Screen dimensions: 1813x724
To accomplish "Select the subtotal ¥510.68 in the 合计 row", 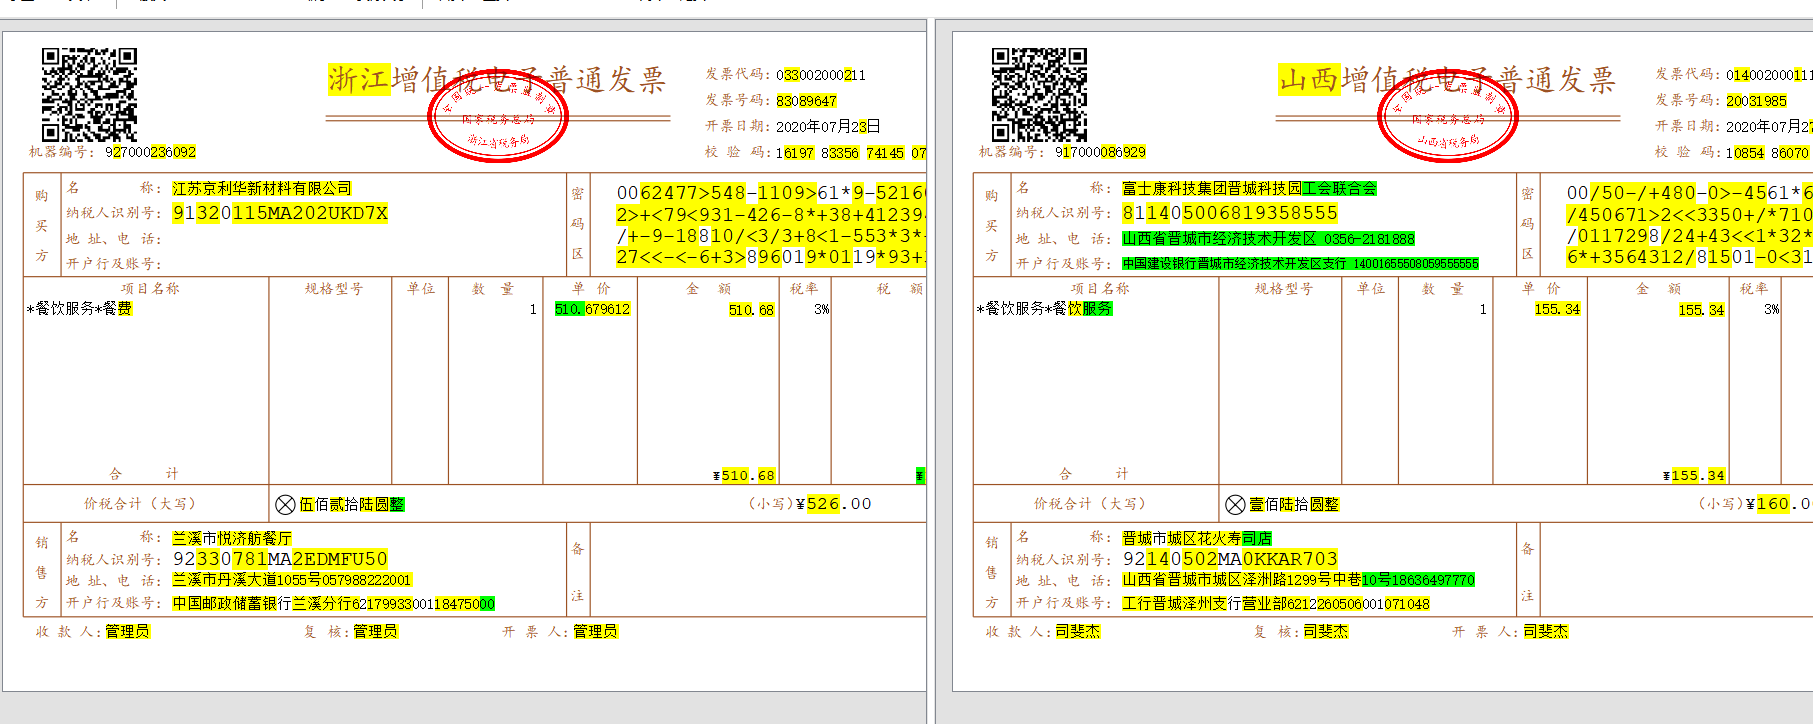I will 743,476.
